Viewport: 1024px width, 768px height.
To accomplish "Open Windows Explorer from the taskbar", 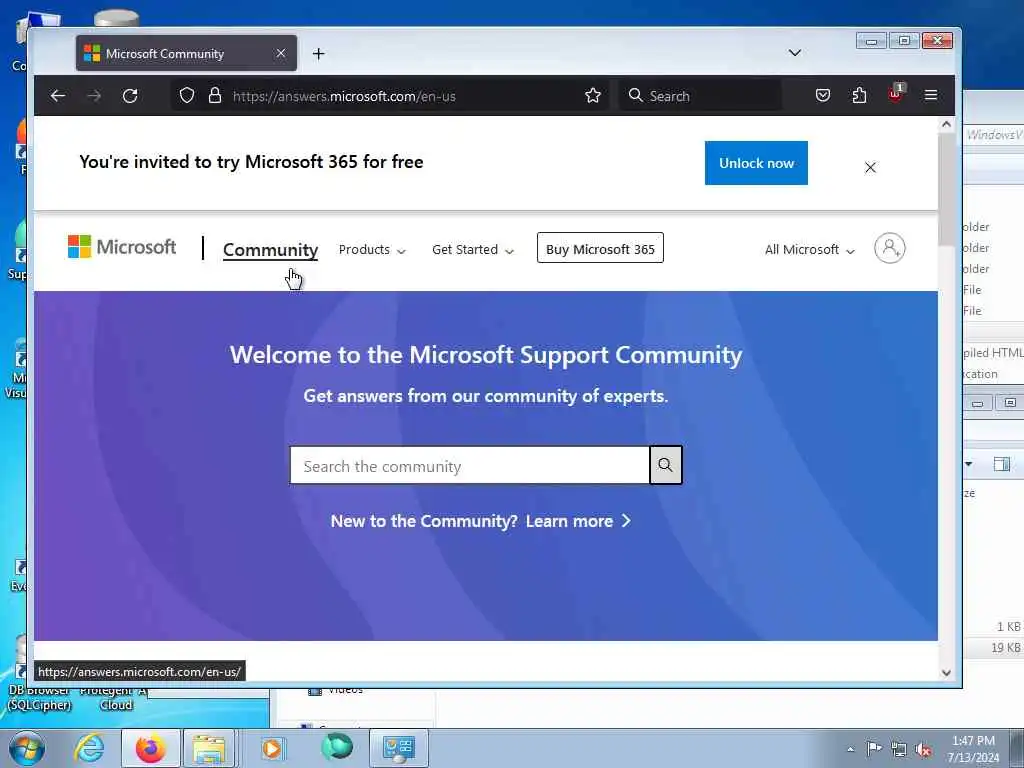I will pos(209,748).
